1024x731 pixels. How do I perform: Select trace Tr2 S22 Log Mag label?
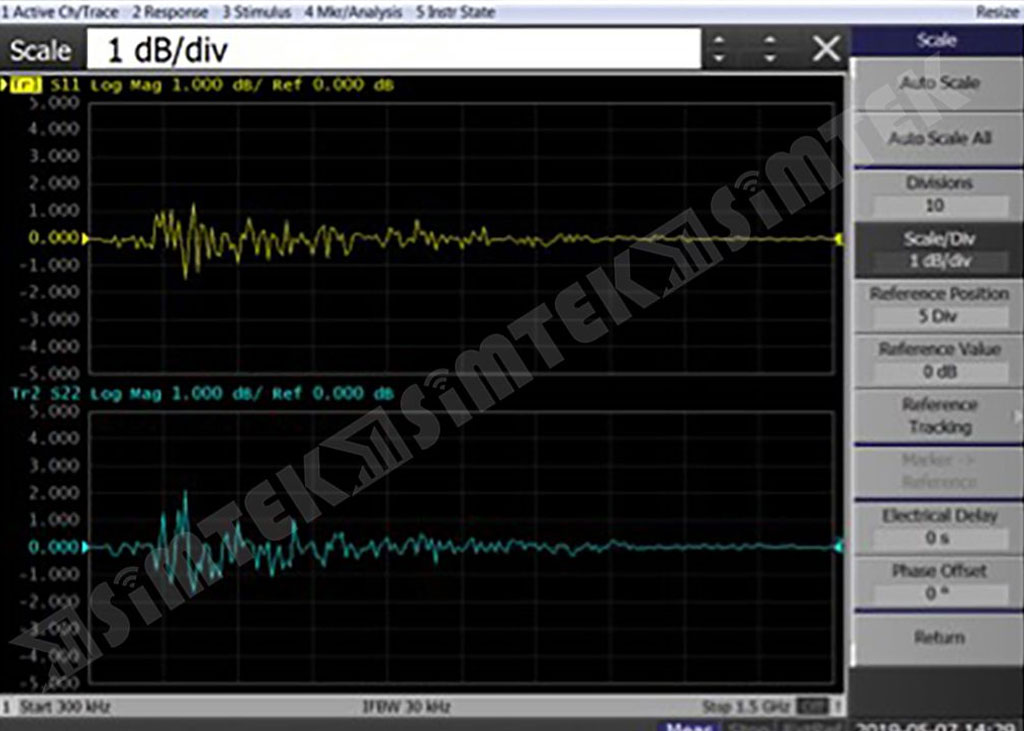[x=202, y=393]
